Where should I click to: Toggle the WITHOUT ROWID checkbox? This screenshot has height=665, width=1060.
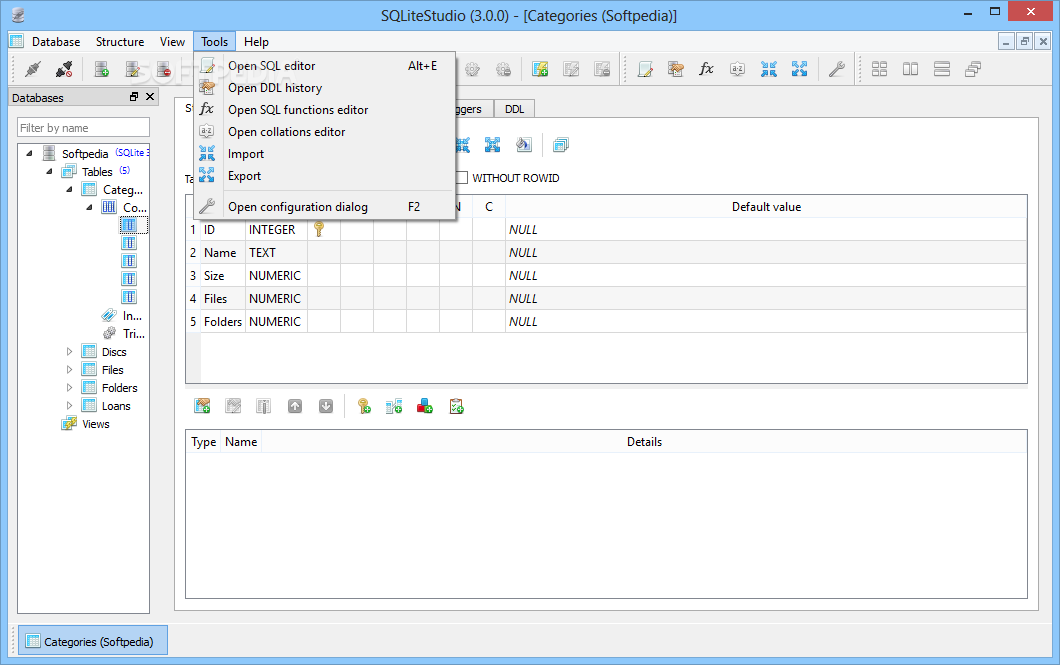click(x=462, y=178)
